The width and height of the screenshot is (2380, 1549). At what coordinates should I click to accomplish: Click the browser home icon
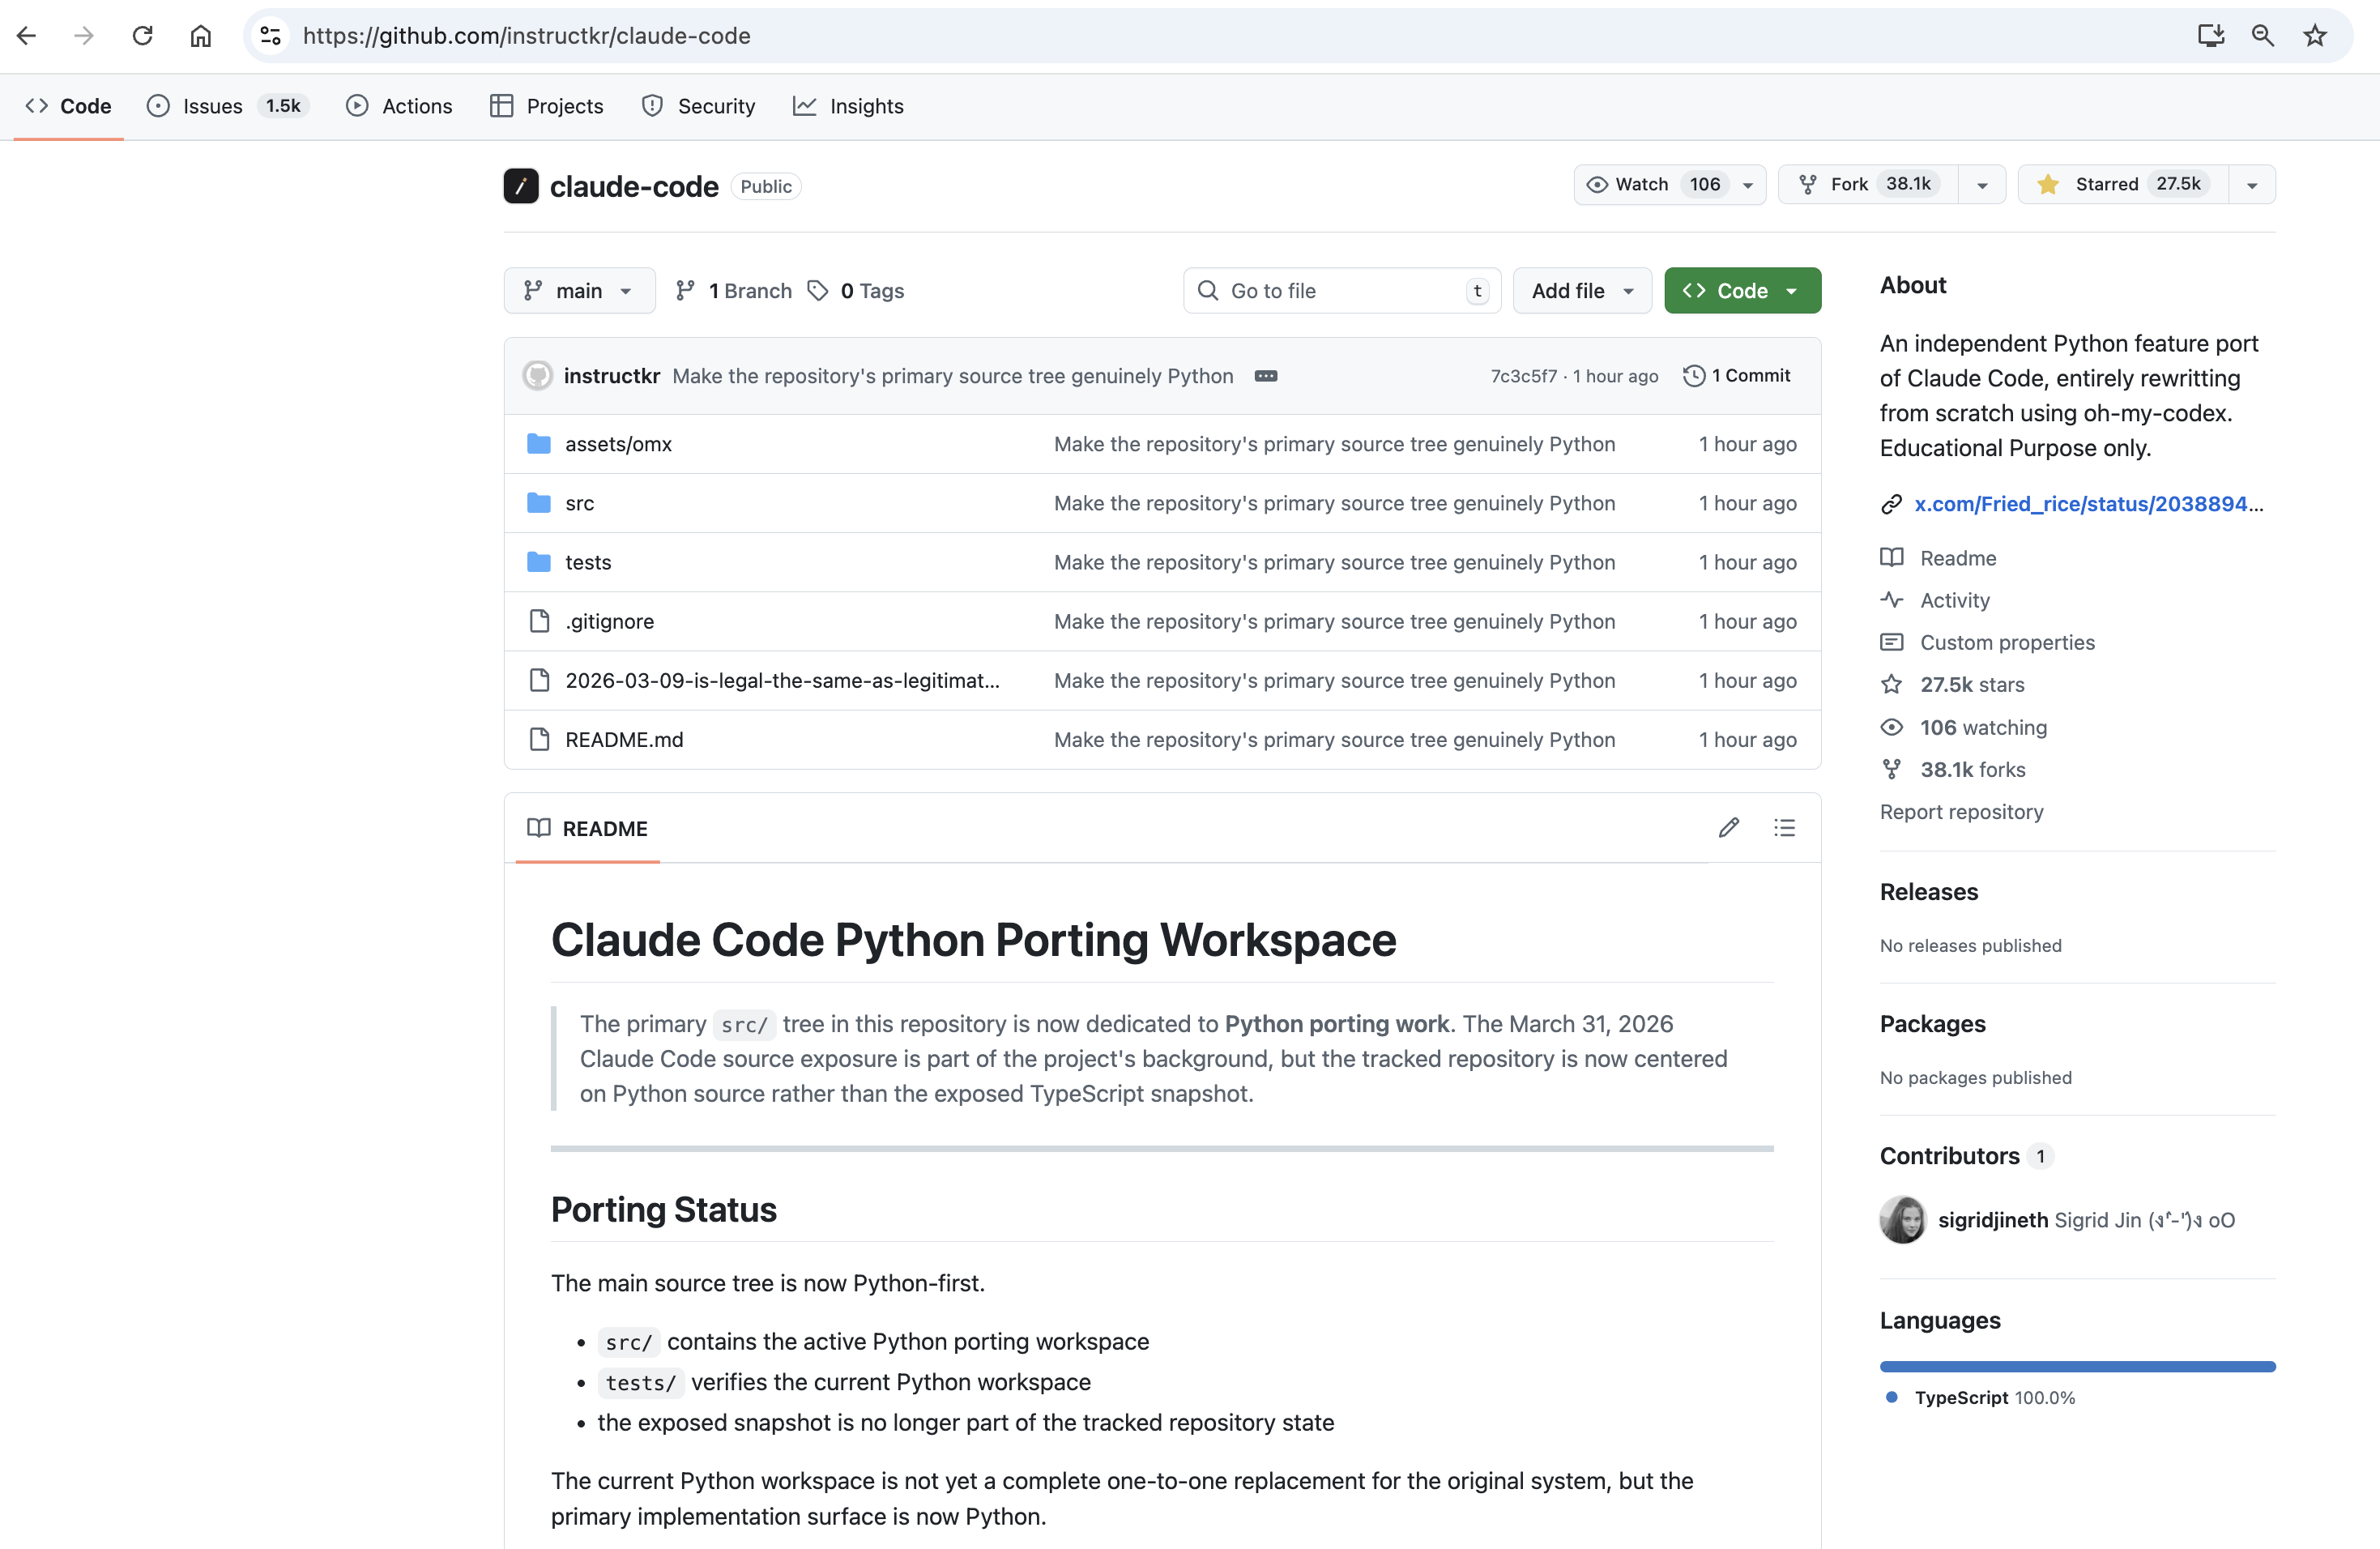tap(200, 36)
